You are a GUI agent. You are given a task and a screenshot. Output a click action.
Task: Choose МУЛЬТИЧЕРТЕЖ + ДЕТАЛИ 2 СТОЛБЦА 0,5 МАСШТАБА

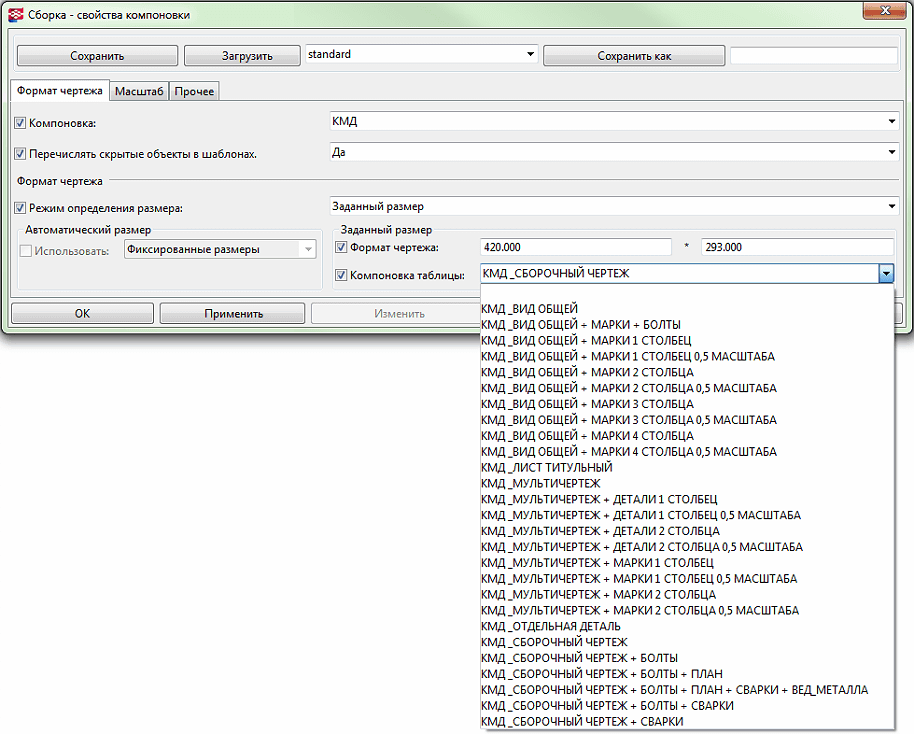click(x=687, y=547)
